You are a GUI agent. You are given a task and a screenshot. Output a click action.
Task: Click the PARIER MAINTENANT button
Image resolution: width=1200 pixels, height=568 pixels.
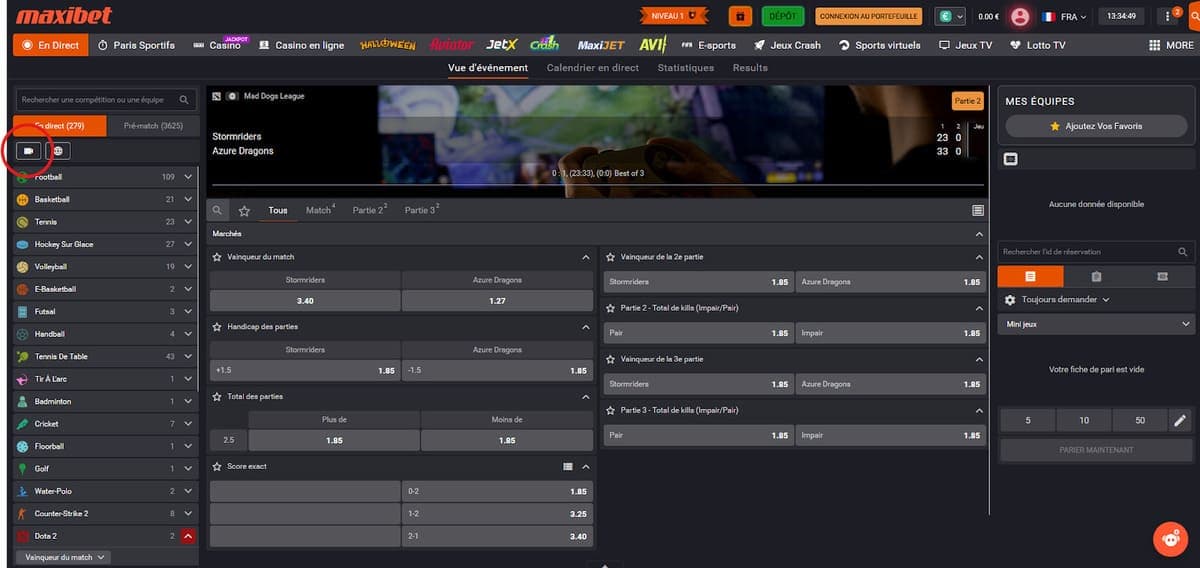pos(1096,450)
